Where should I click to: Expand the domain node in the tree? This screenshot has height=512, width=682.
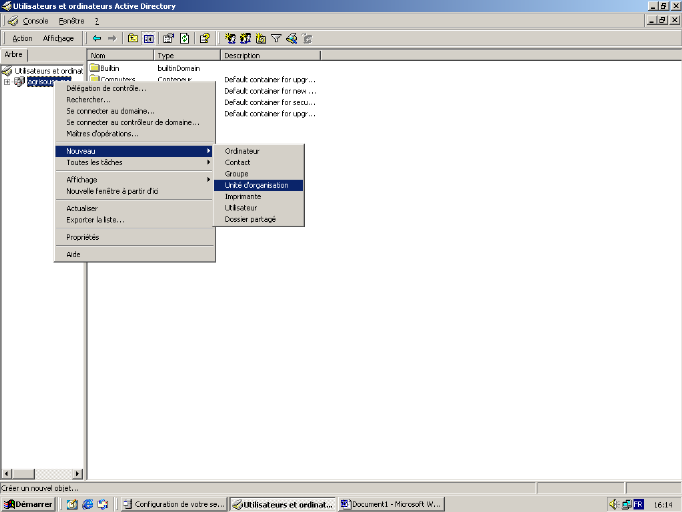pos(7,82)
